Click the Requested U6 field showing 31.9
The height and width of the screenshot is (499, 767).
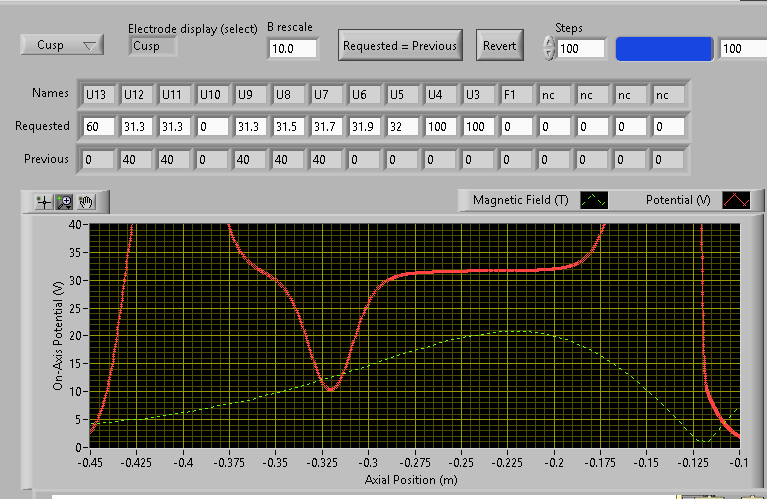tap(364, 127)
